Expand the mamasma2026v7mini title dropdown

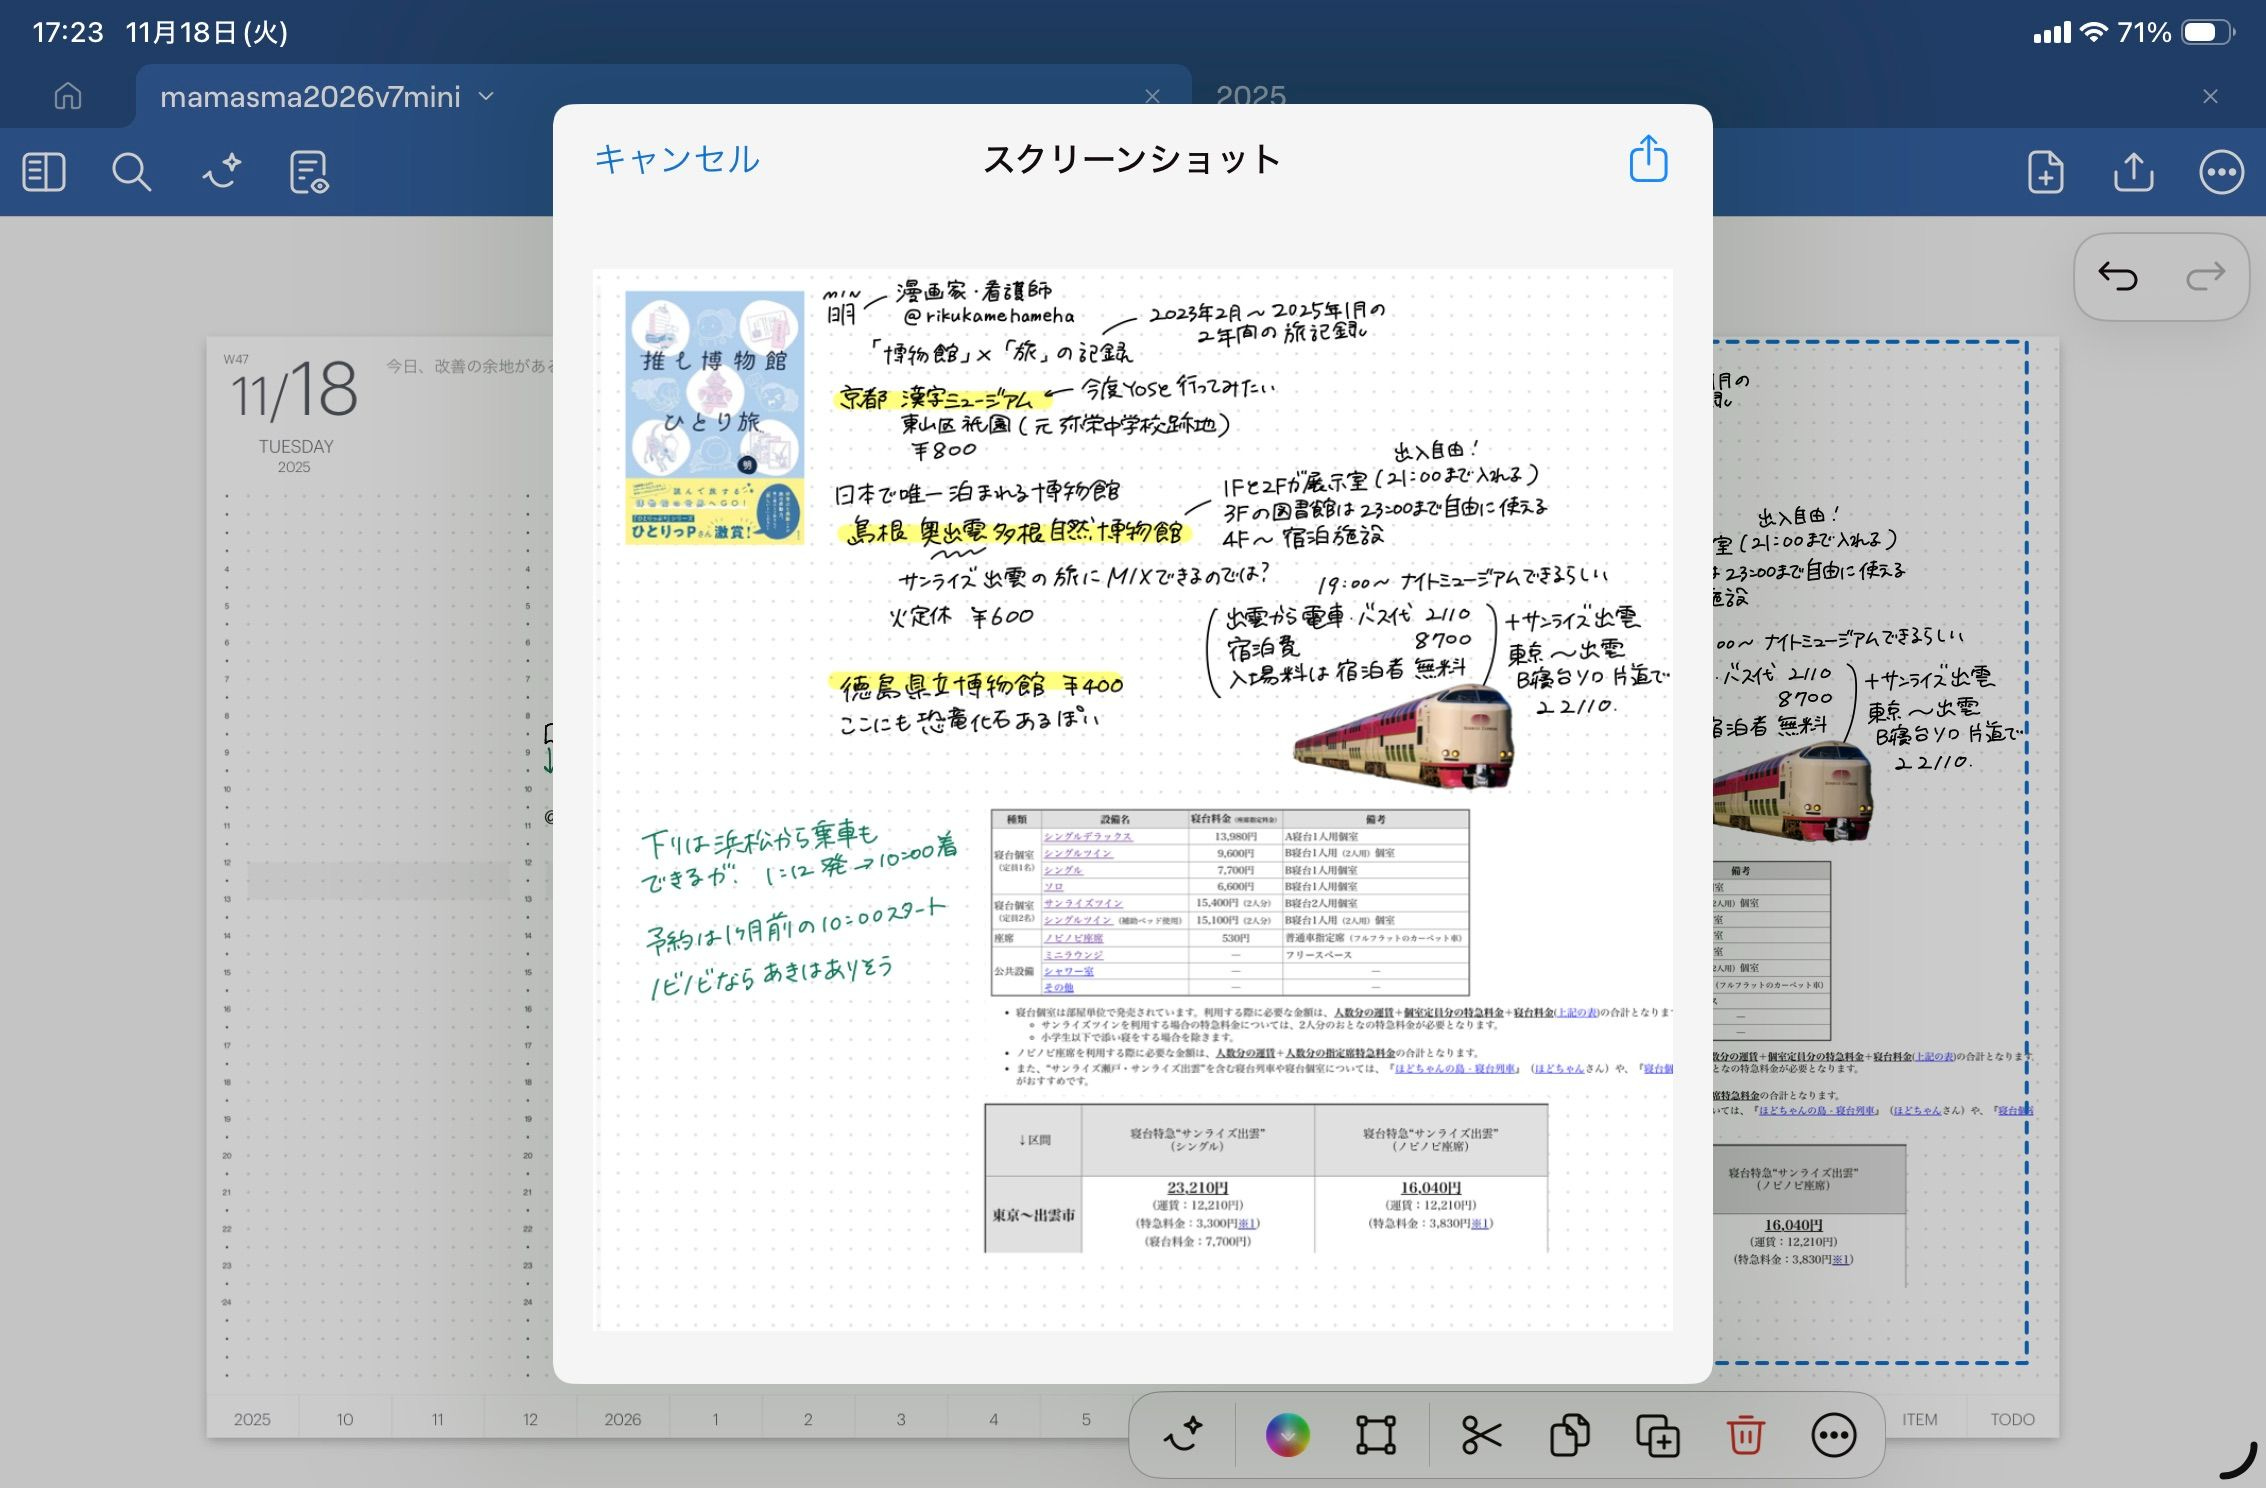coord(487,97)
